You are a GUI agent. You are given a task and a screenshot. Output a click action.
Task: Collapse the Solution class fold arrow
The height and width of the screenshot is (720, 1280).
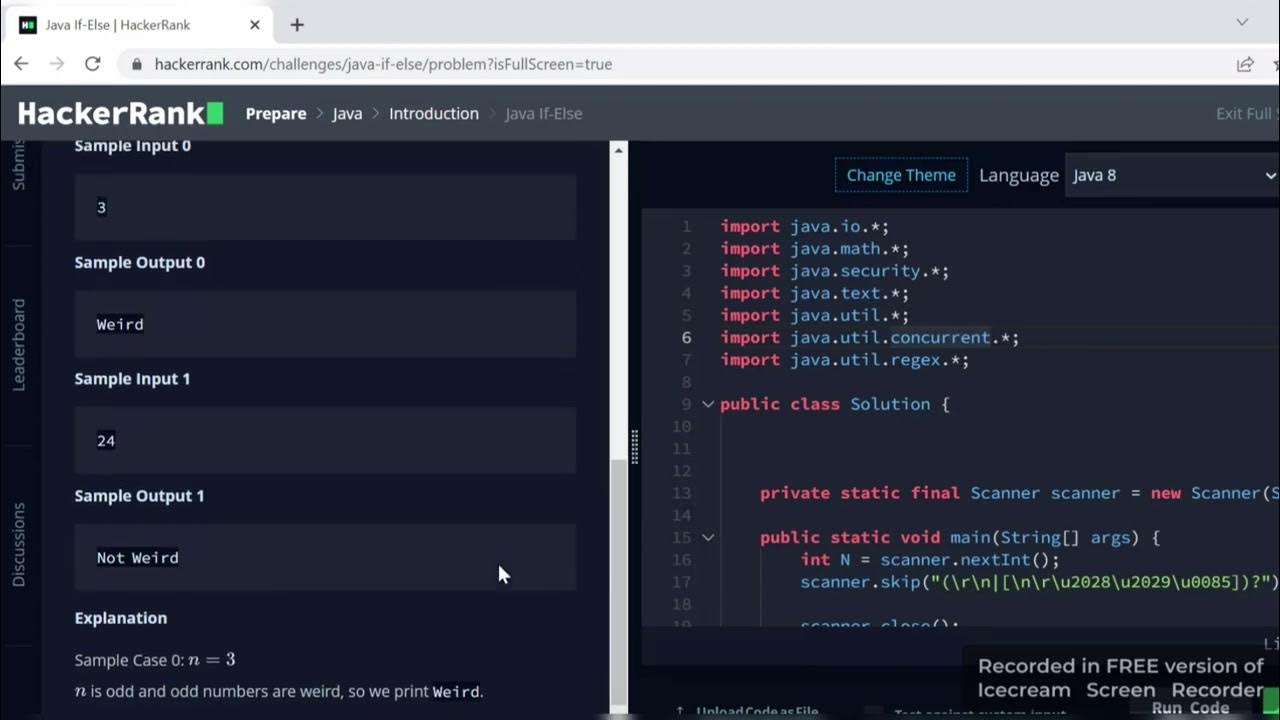708,404
